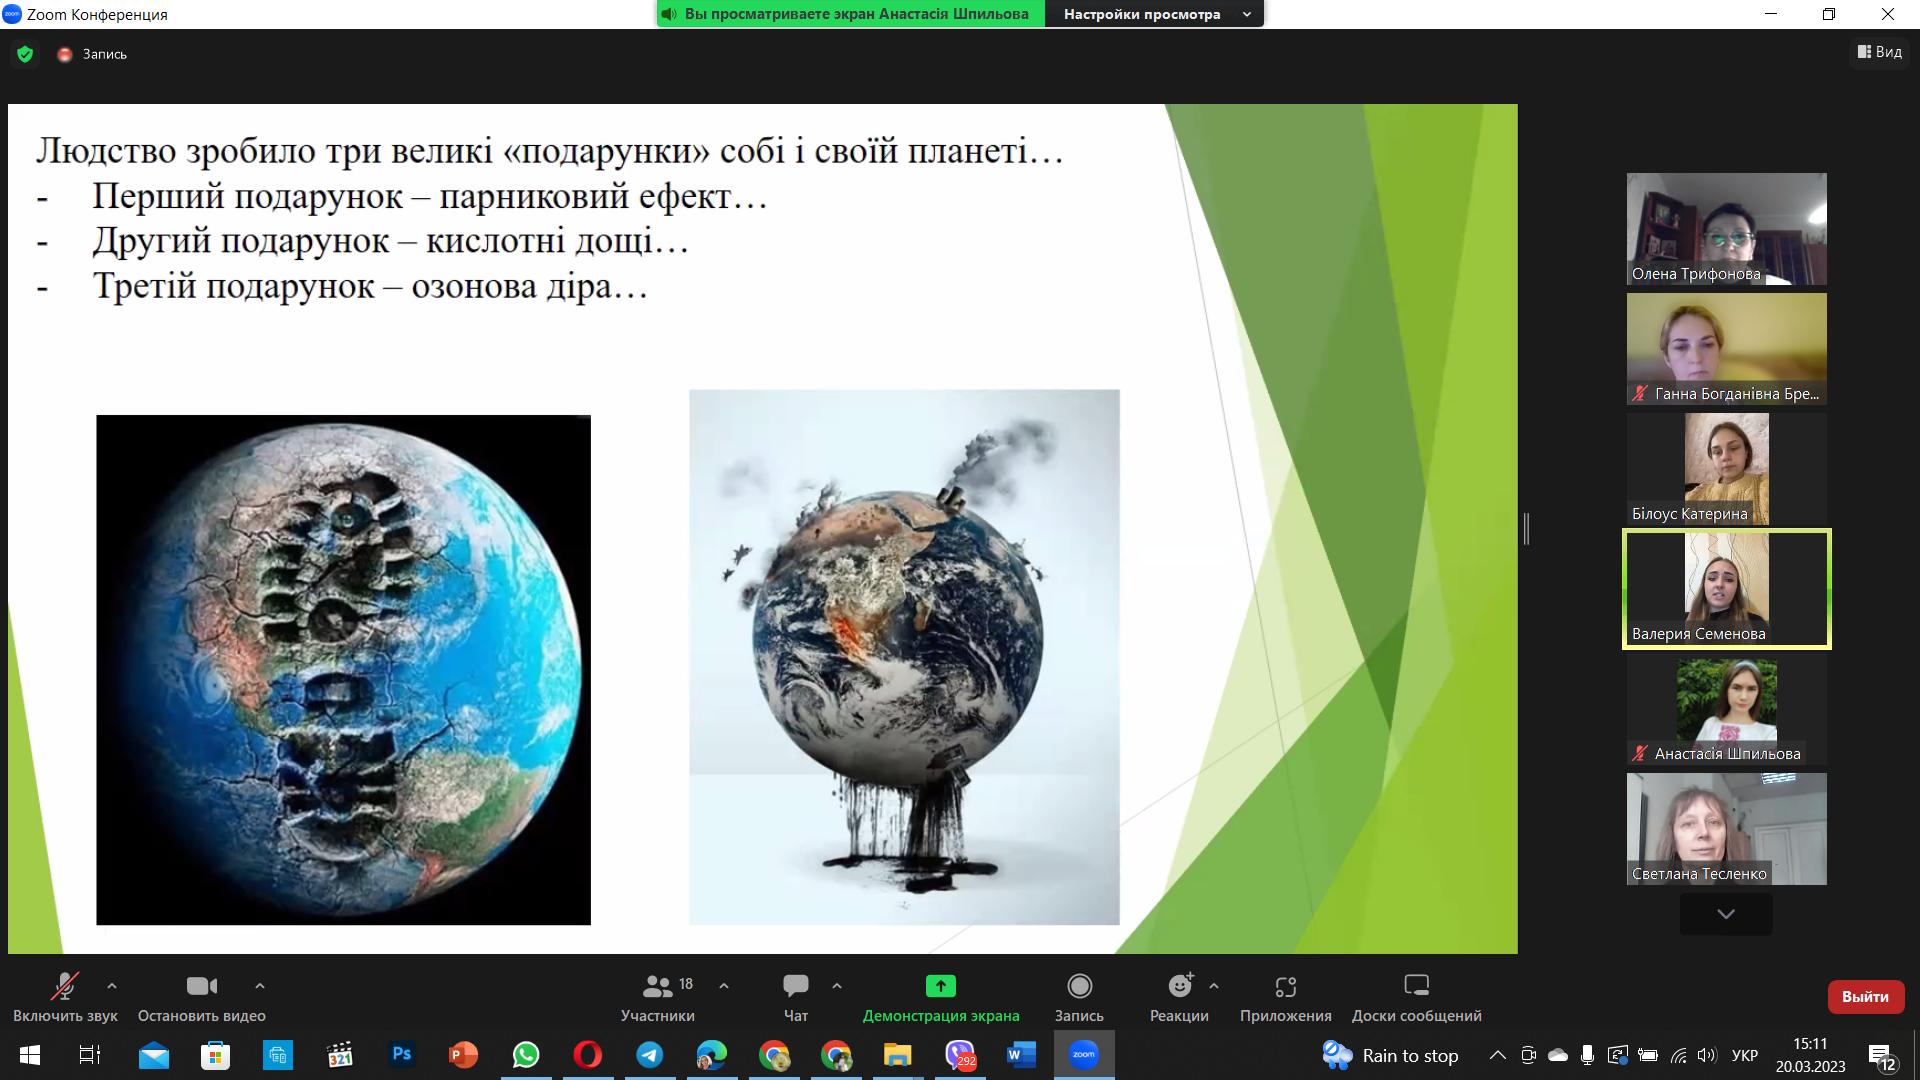
Task: Open the Apps (Приложения) icon
Action: tap(1285, 987)
